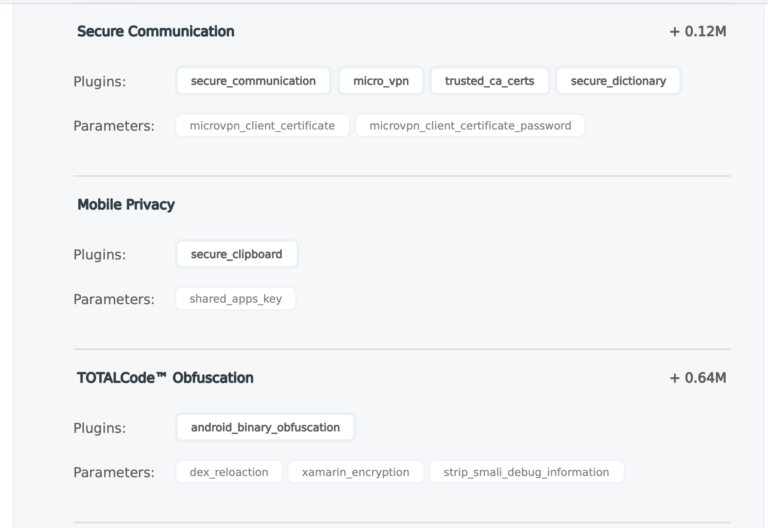
Task: Click the xamarin_encryption parameter chip
Action: [356, 472]
